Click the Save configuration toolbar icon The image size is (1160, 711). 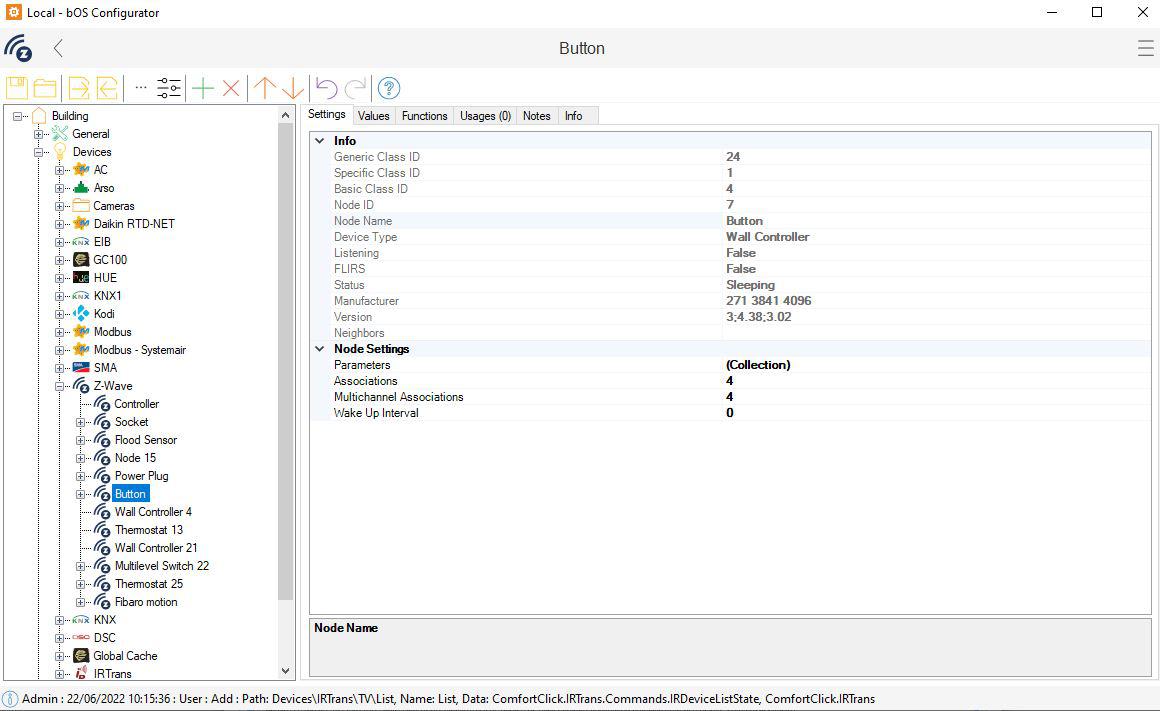click(x=17, y=88)
